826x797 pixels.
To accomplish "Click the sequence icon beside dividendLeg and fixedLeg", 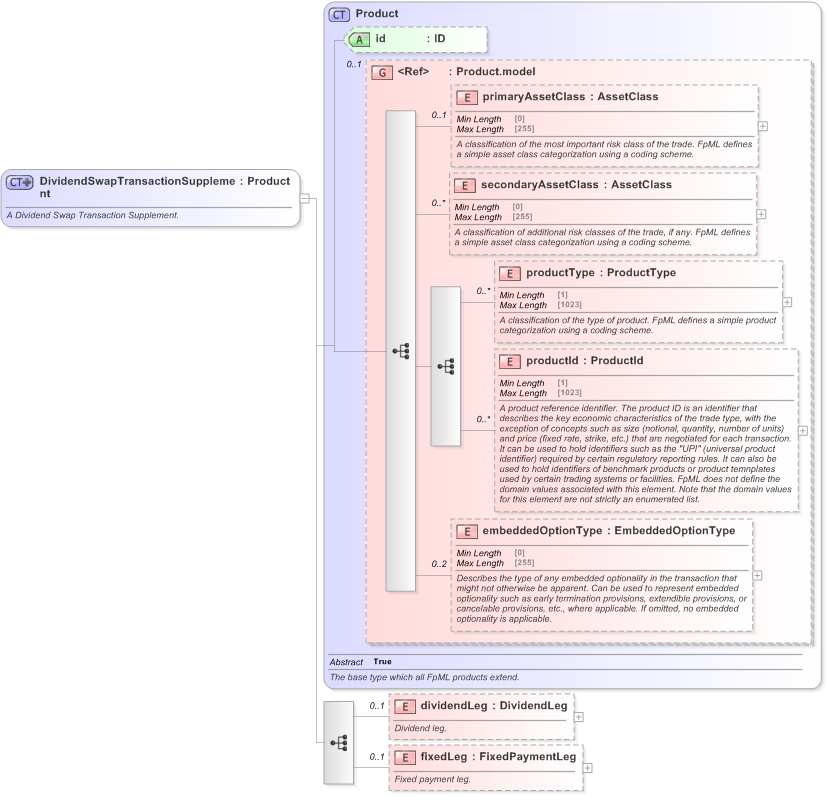I will click(x=339, y=743).
